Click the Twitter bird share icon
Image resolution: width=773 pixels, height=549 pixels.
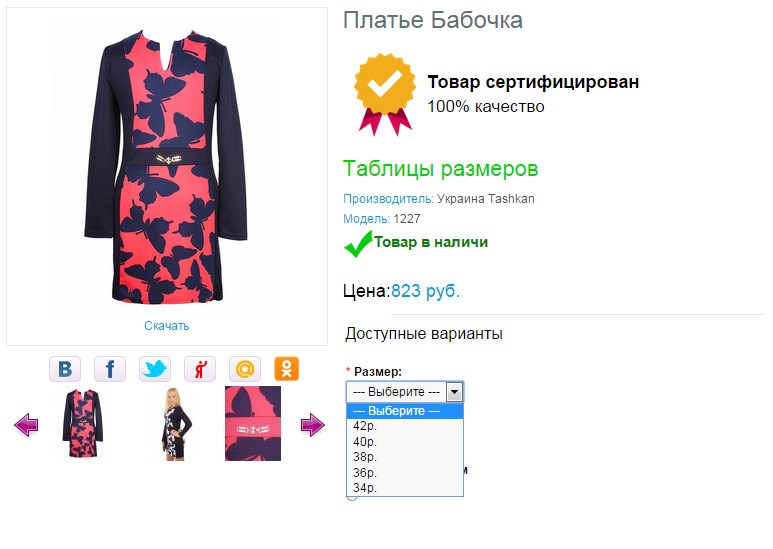point(155,369)
